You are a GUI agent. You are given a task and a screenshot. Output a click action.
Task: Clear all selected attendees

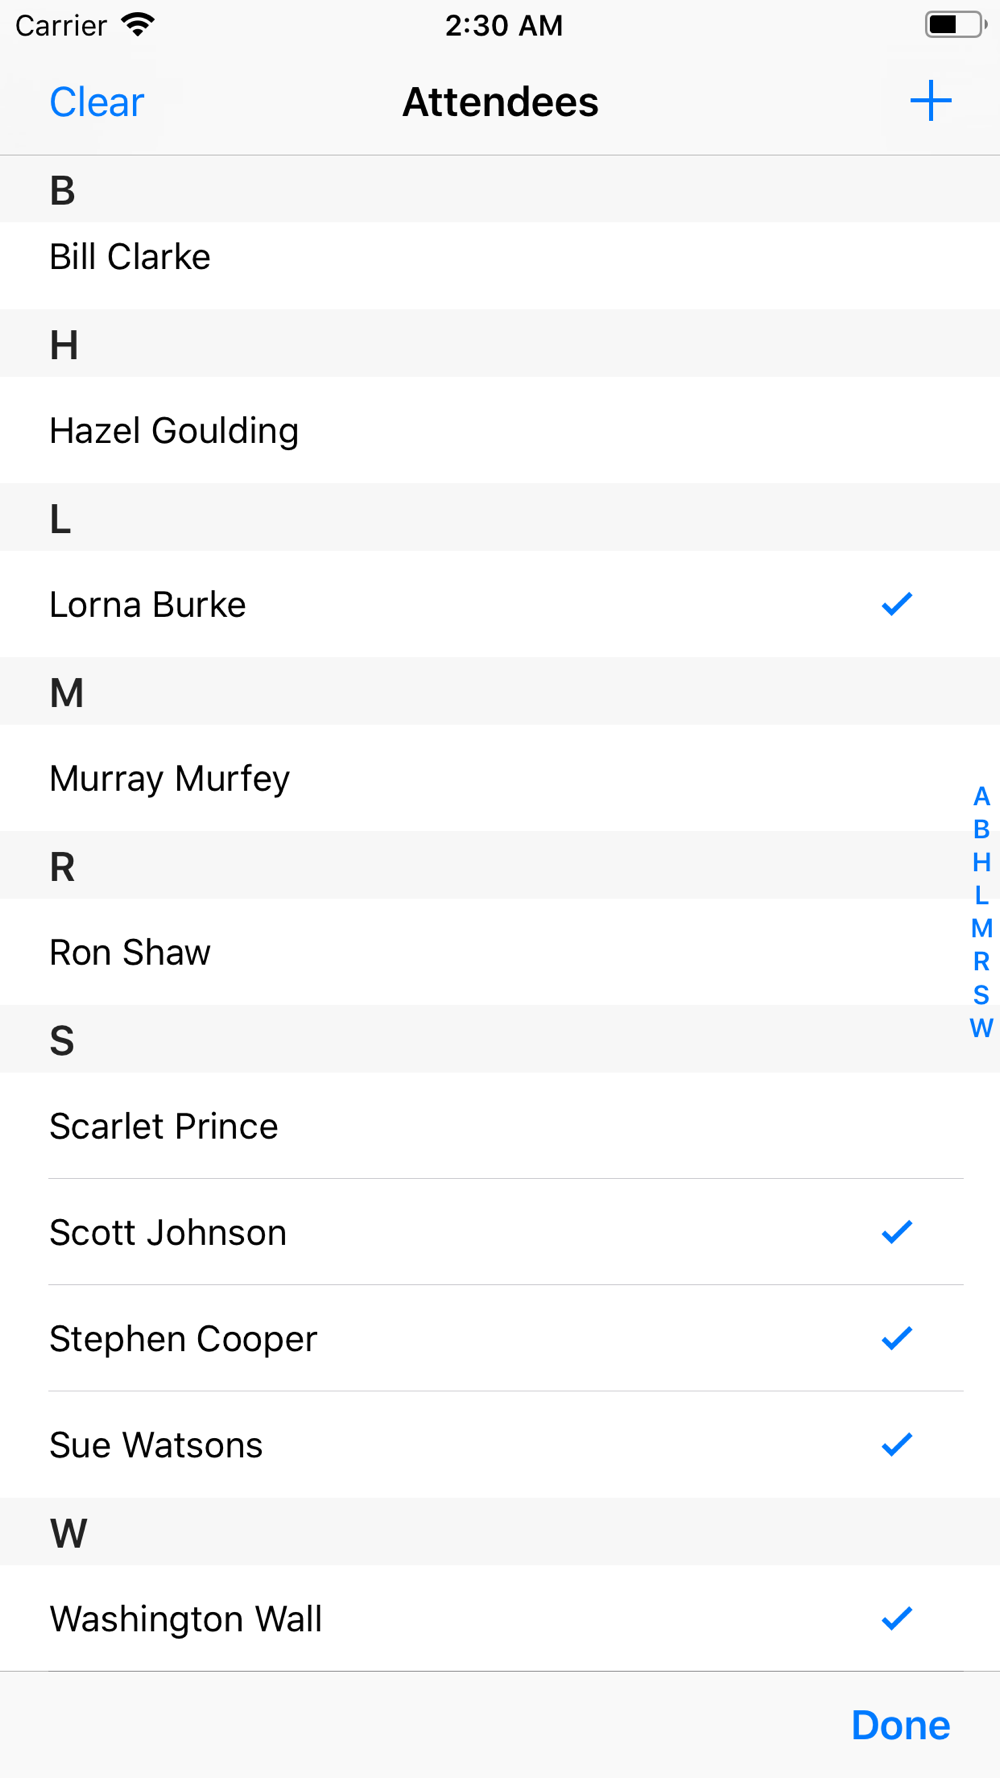click(x=97, y=102)
